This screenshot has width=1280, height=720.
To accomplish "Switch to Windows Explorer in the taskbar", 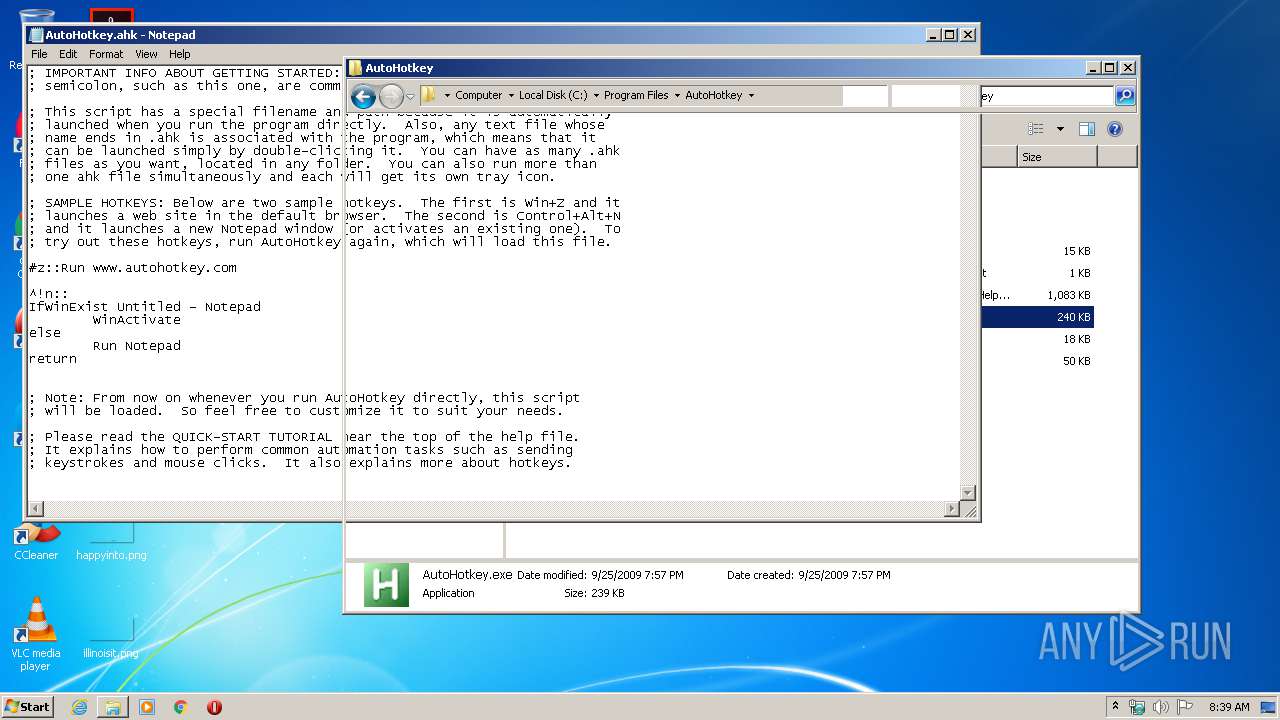I will point(113,707).
